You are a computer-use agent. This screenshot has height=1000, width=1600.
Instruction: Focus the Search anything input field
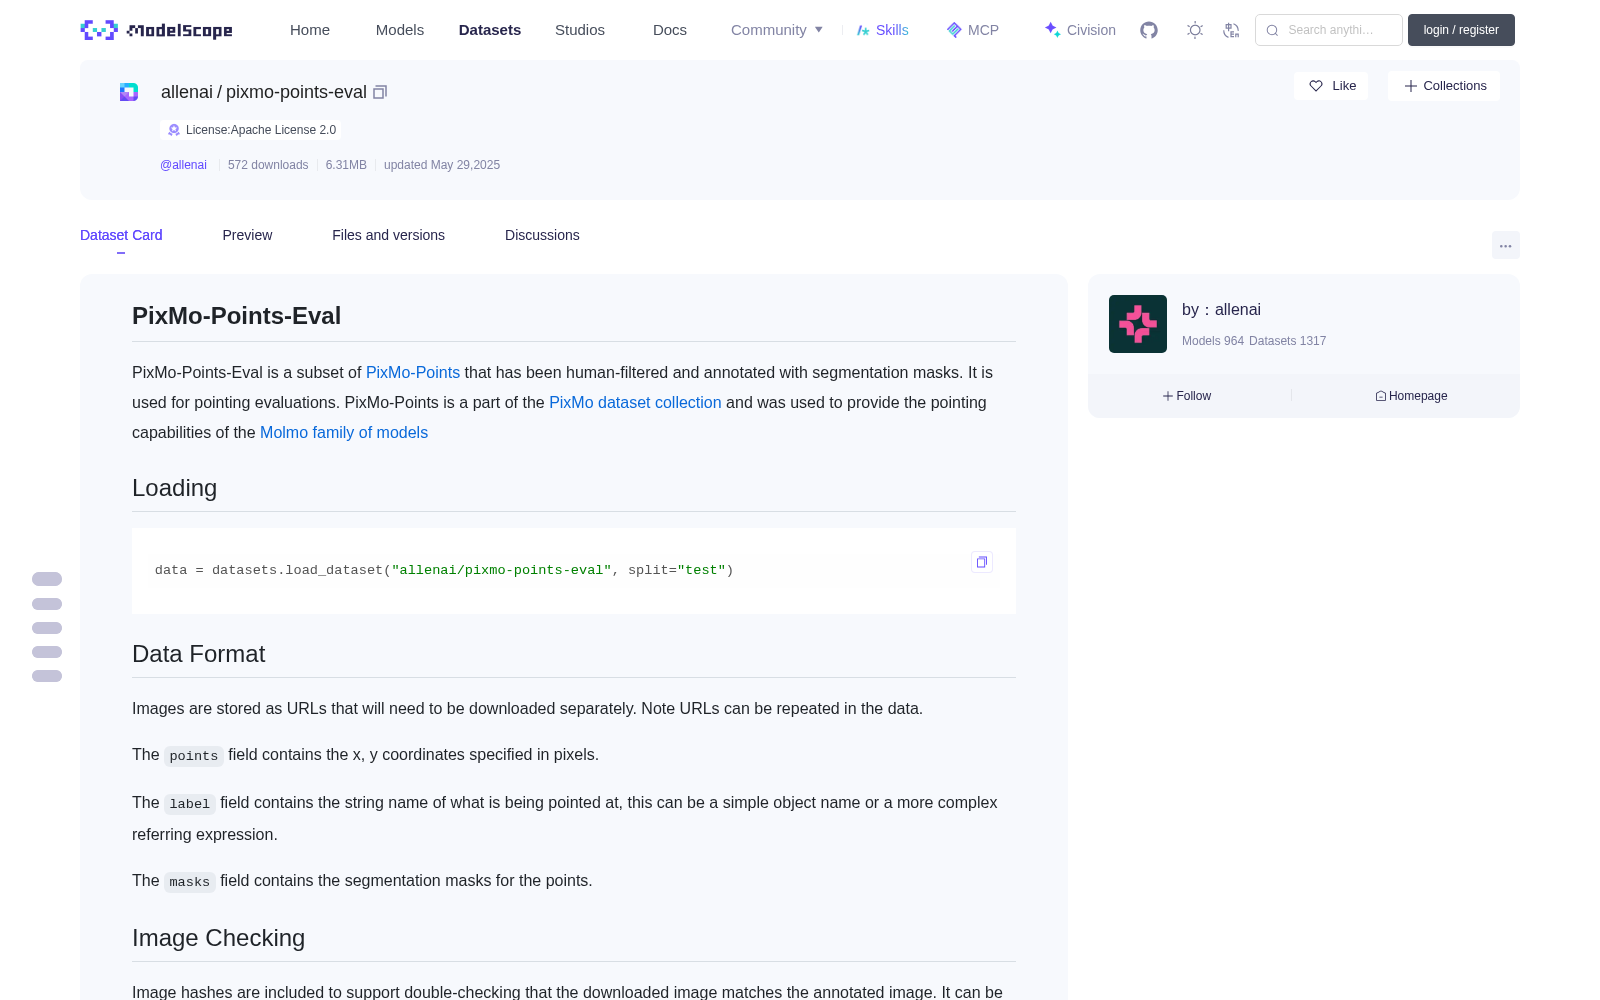click(x=1328, y=30)
